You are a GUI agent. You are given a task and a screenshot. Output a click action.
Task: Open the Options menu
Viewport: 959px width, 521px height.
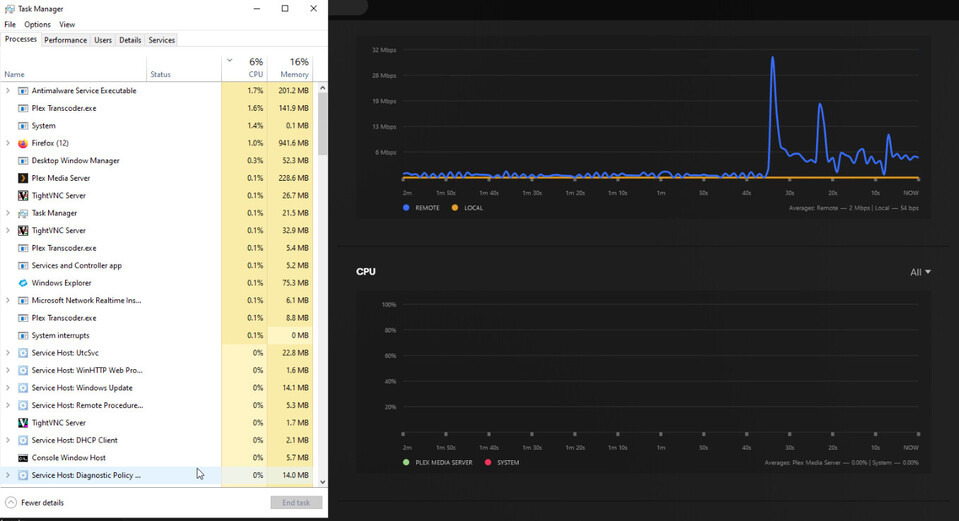[37, 24]
